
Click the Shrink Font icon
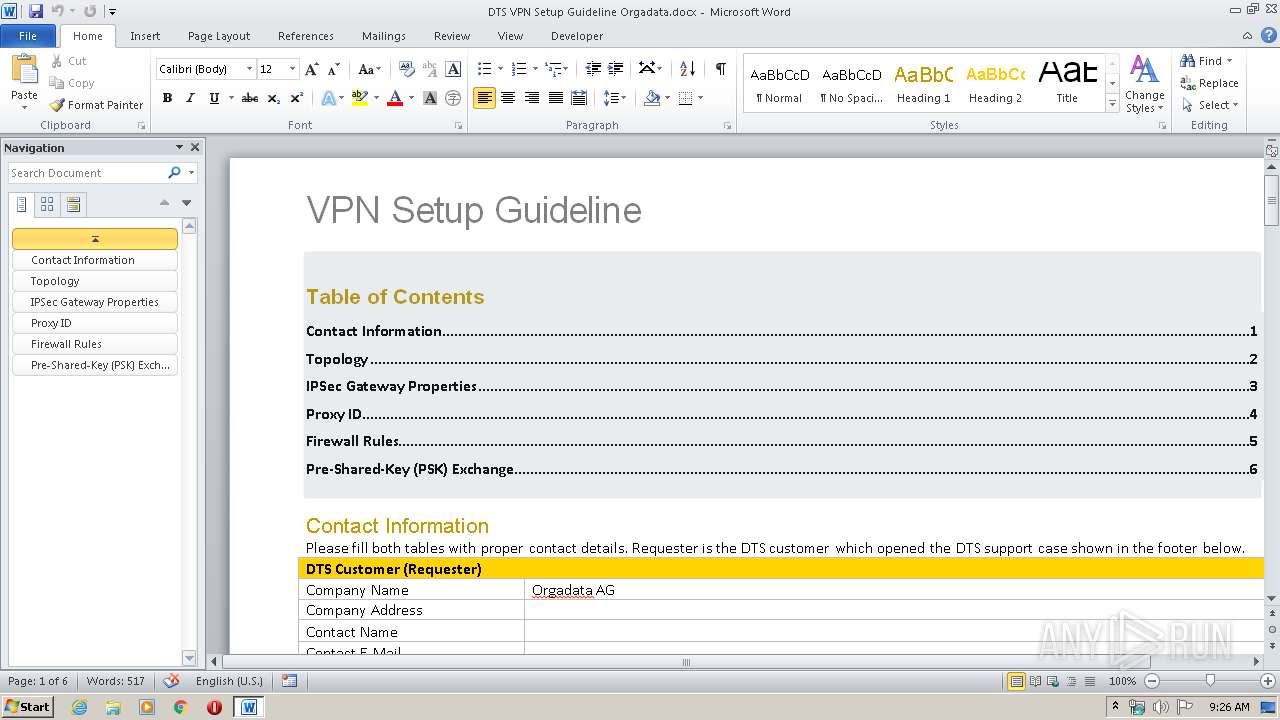(334, 69)
